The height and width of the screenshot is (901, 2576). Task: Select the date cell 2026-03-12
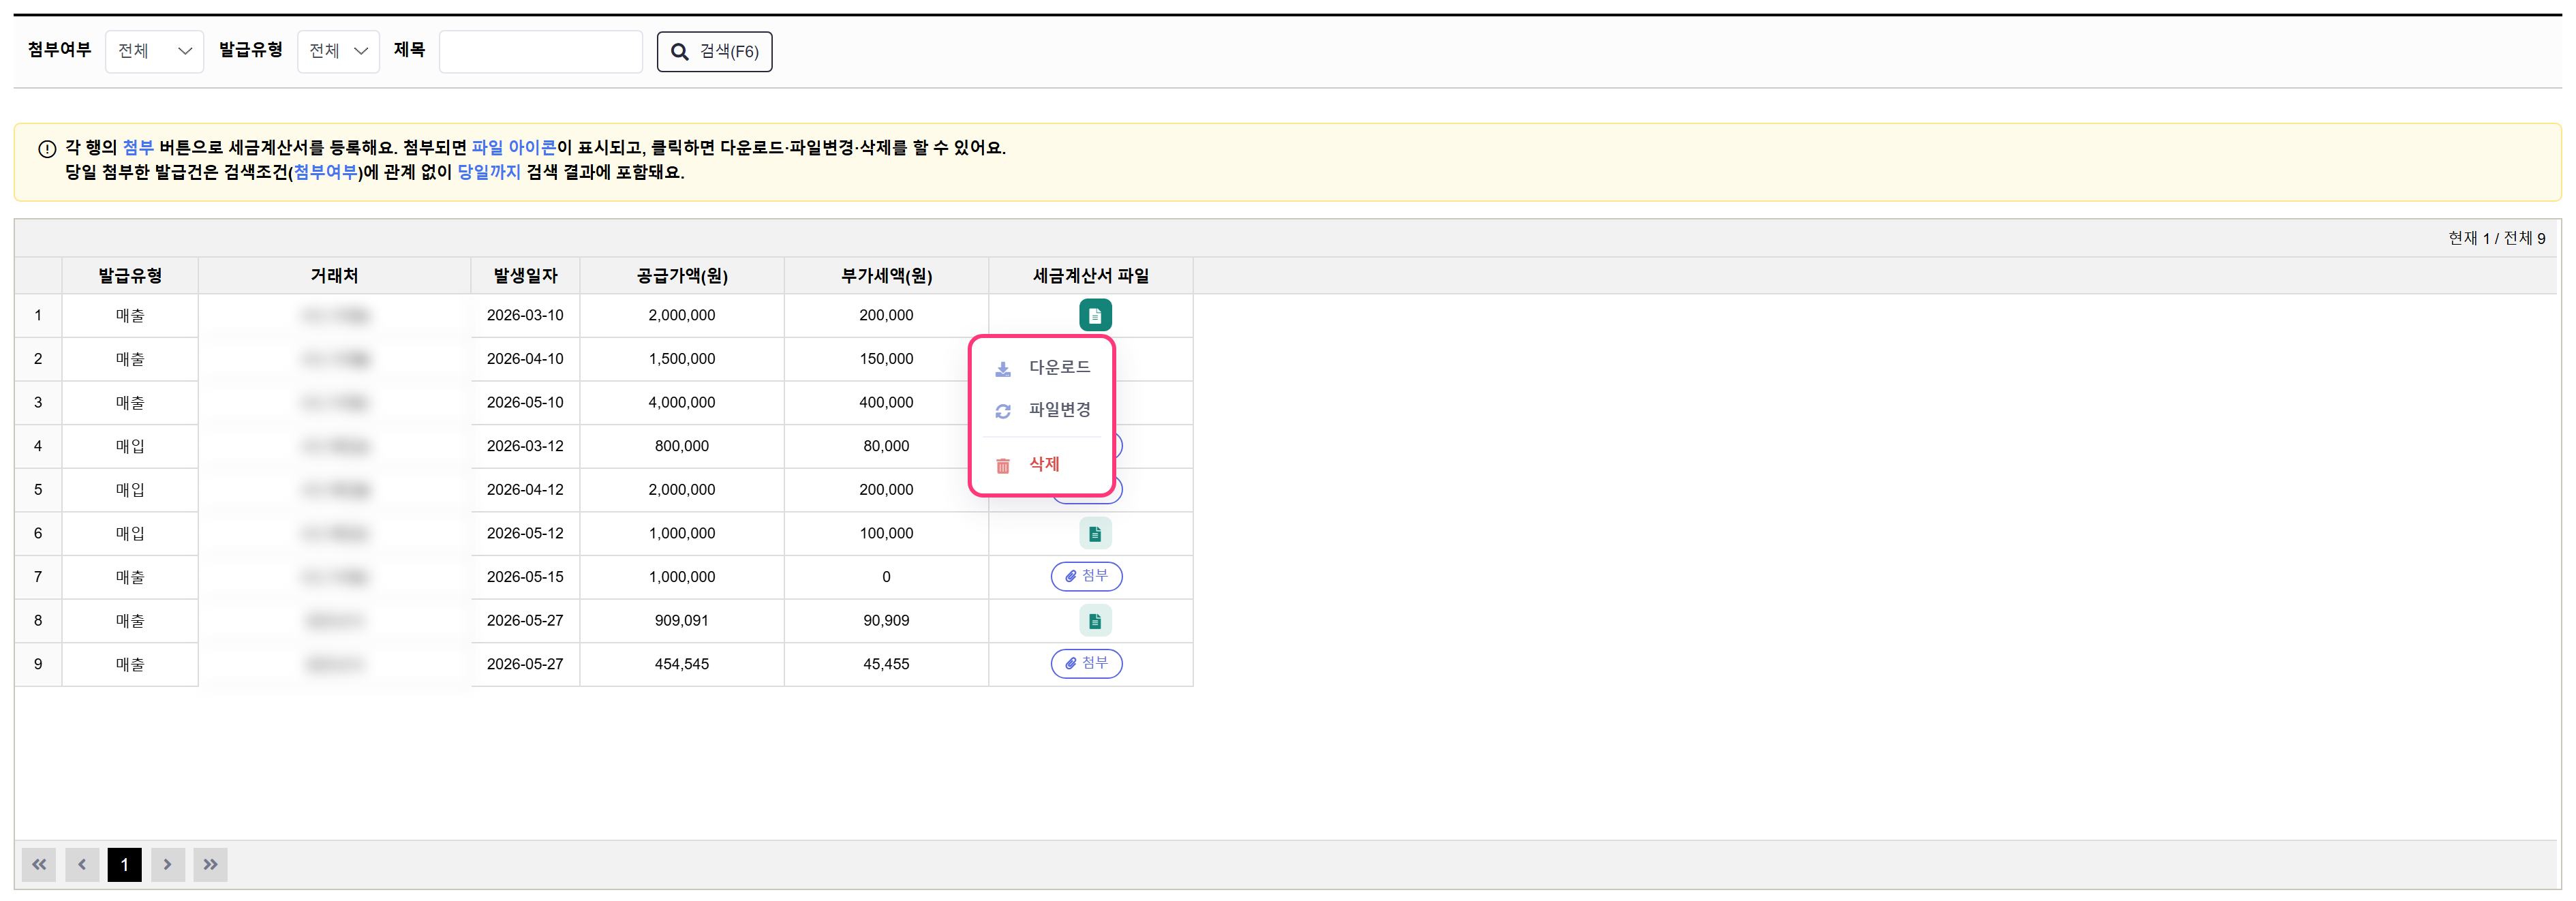(525, 446)
